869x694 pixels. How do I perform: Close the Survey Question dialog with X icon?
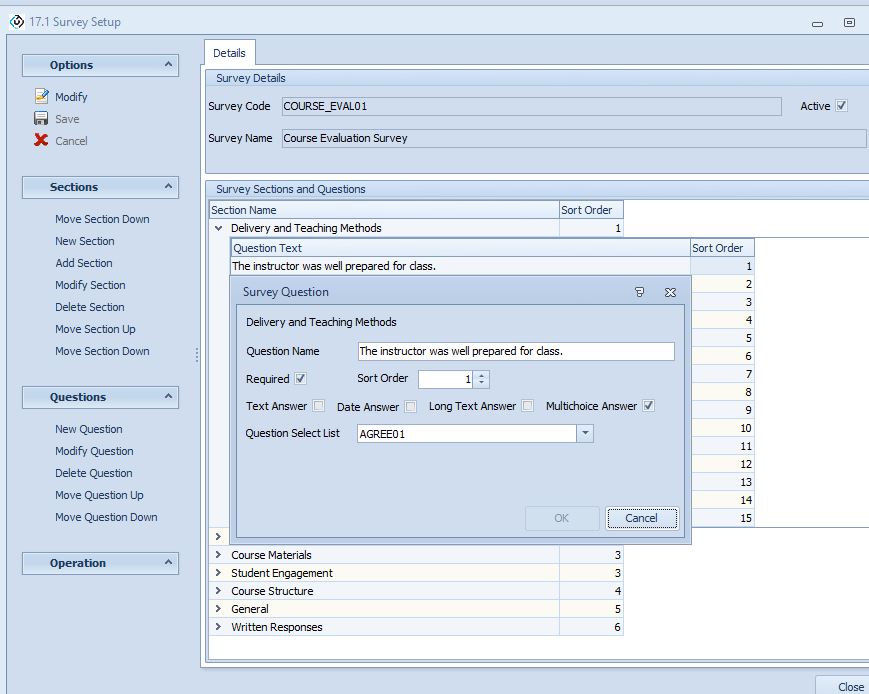click(x=670, y=293)
